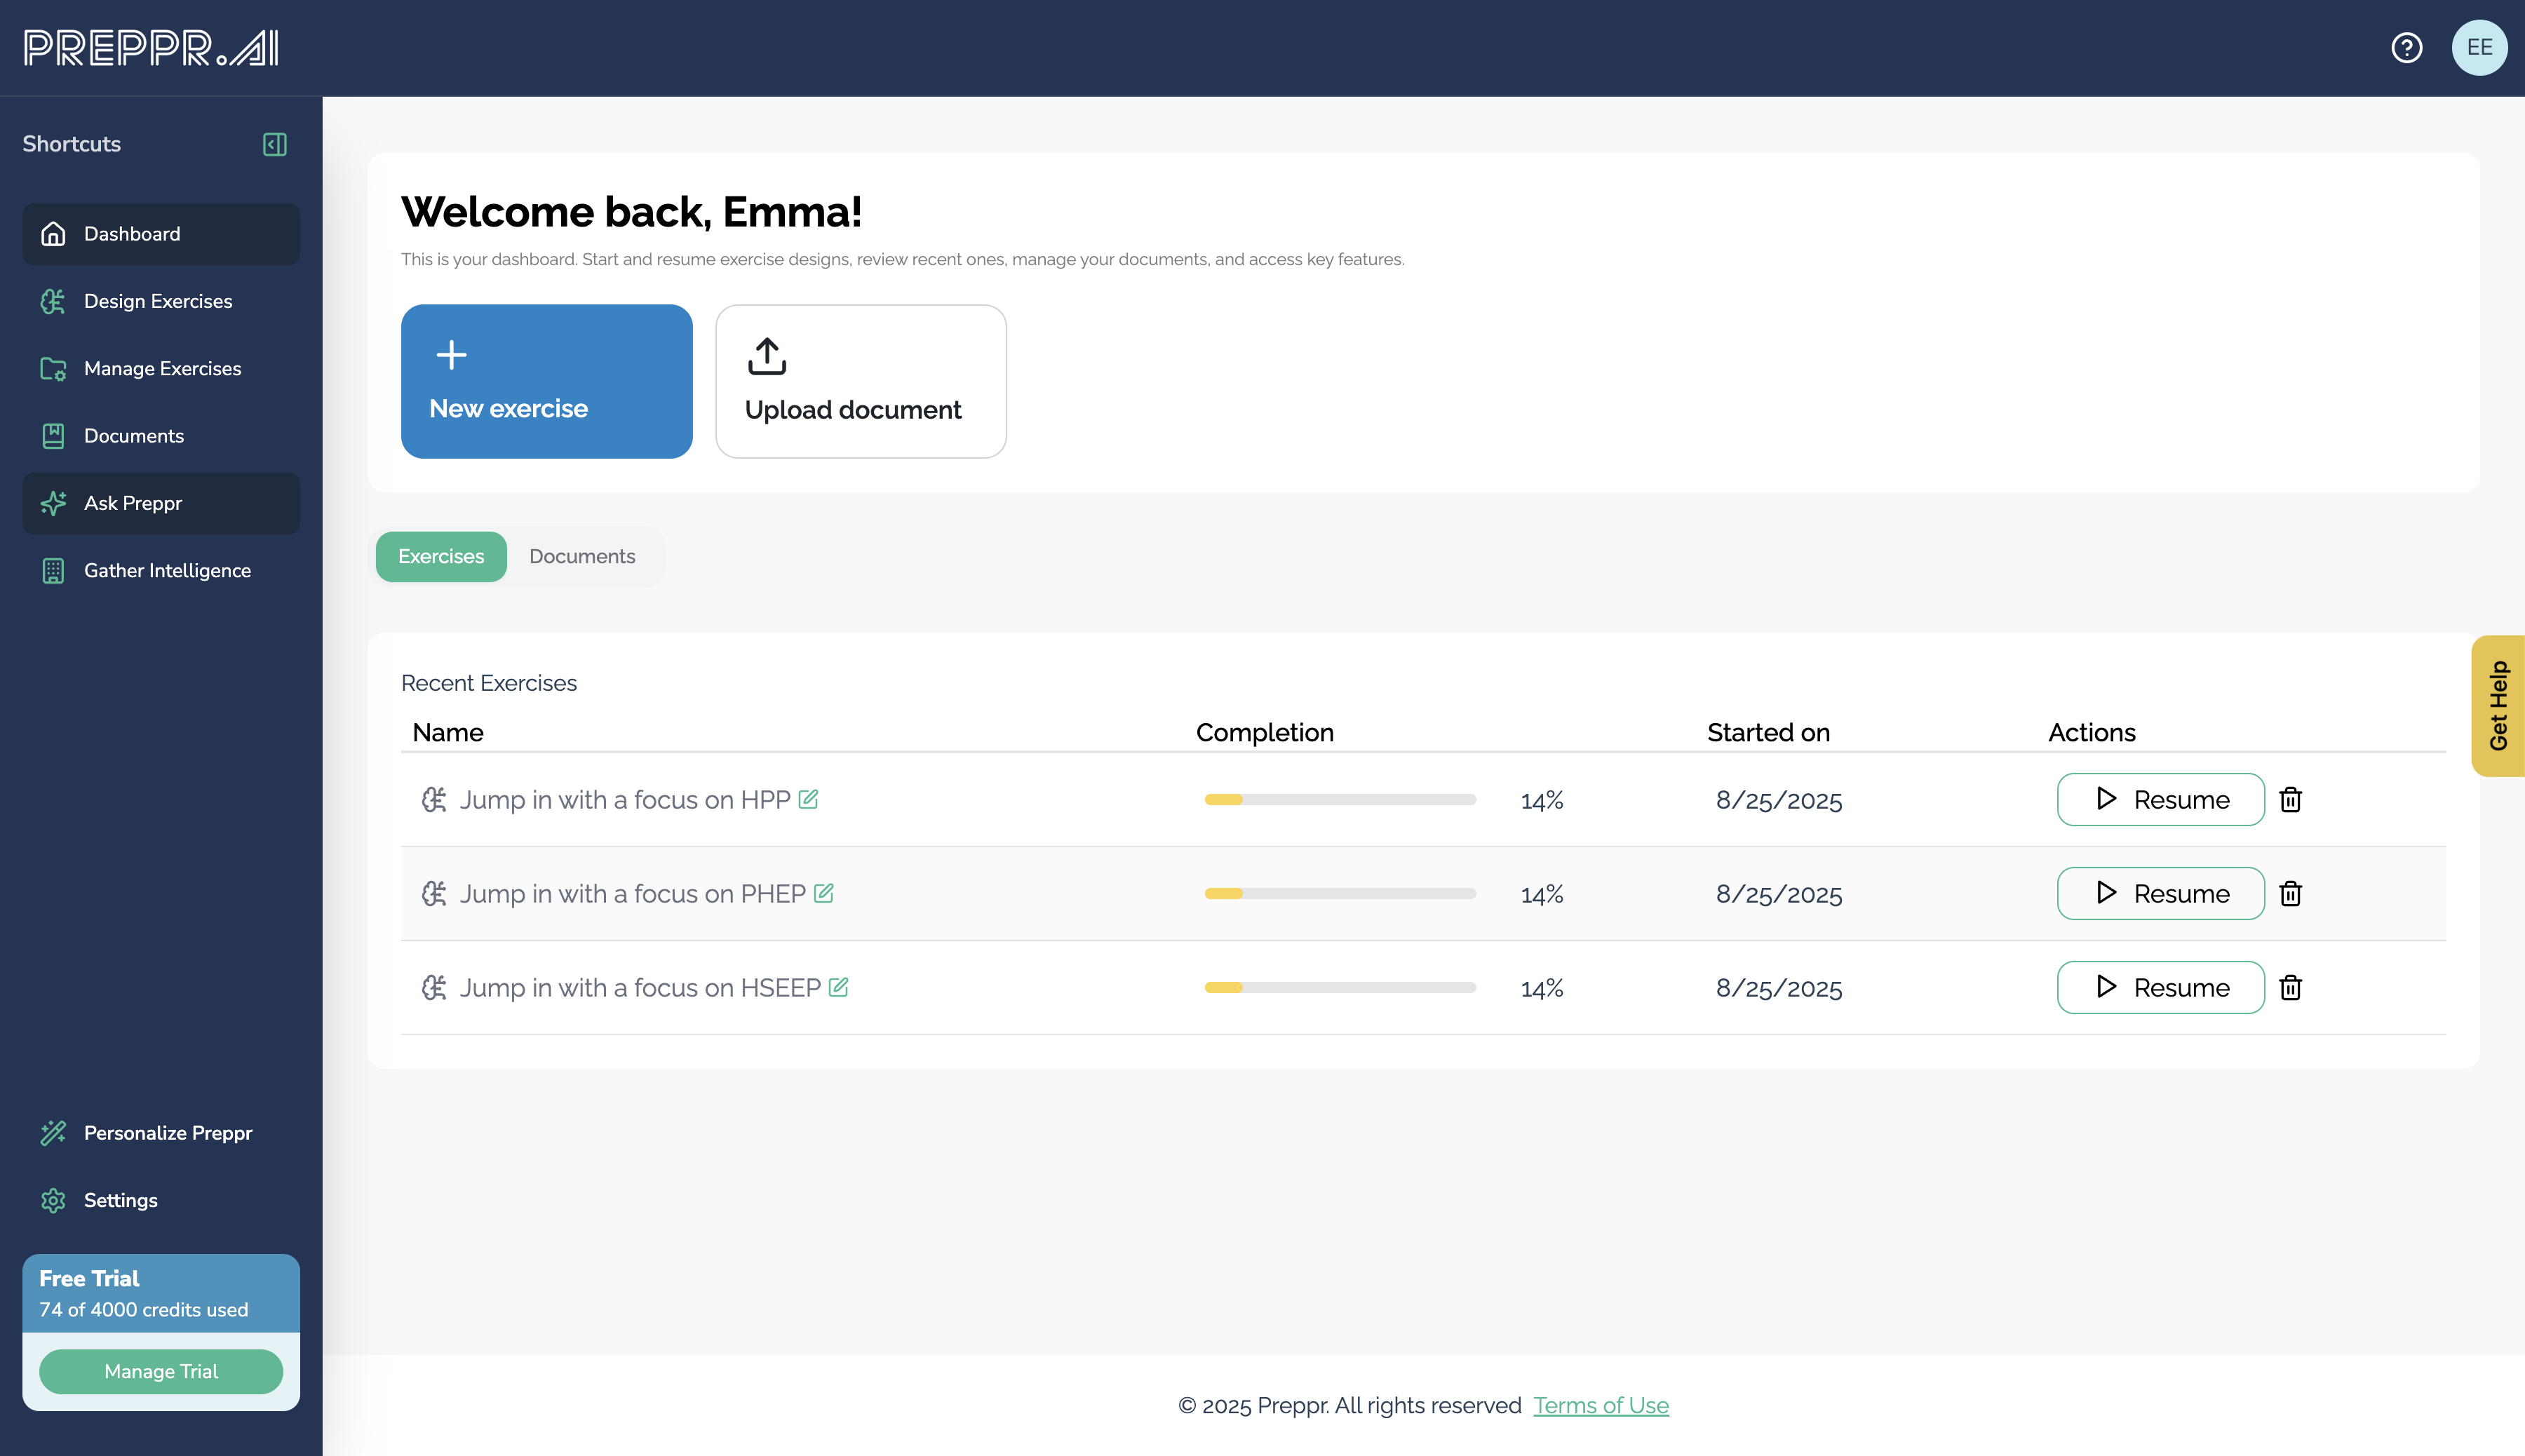Click the brain icon beside PHEP exercise
This screenshot has height=1456, width=2525.
coord(434,893)
